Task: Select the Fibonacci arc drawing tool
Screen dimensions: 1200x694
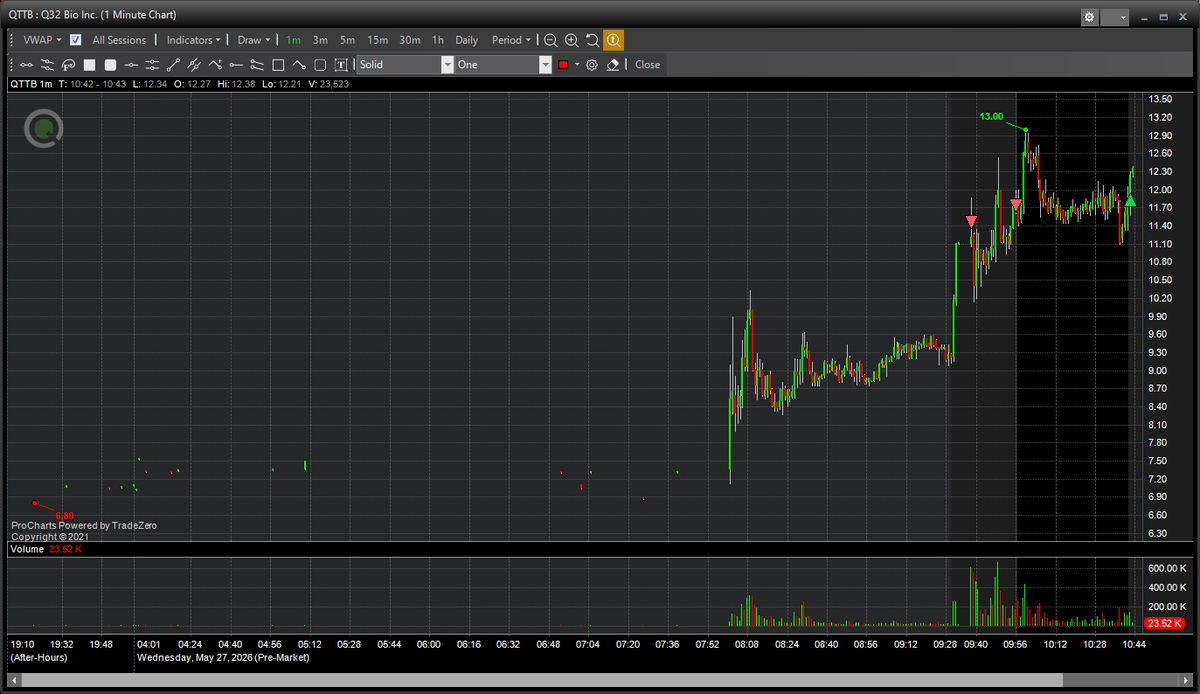Action: point(68,65)
